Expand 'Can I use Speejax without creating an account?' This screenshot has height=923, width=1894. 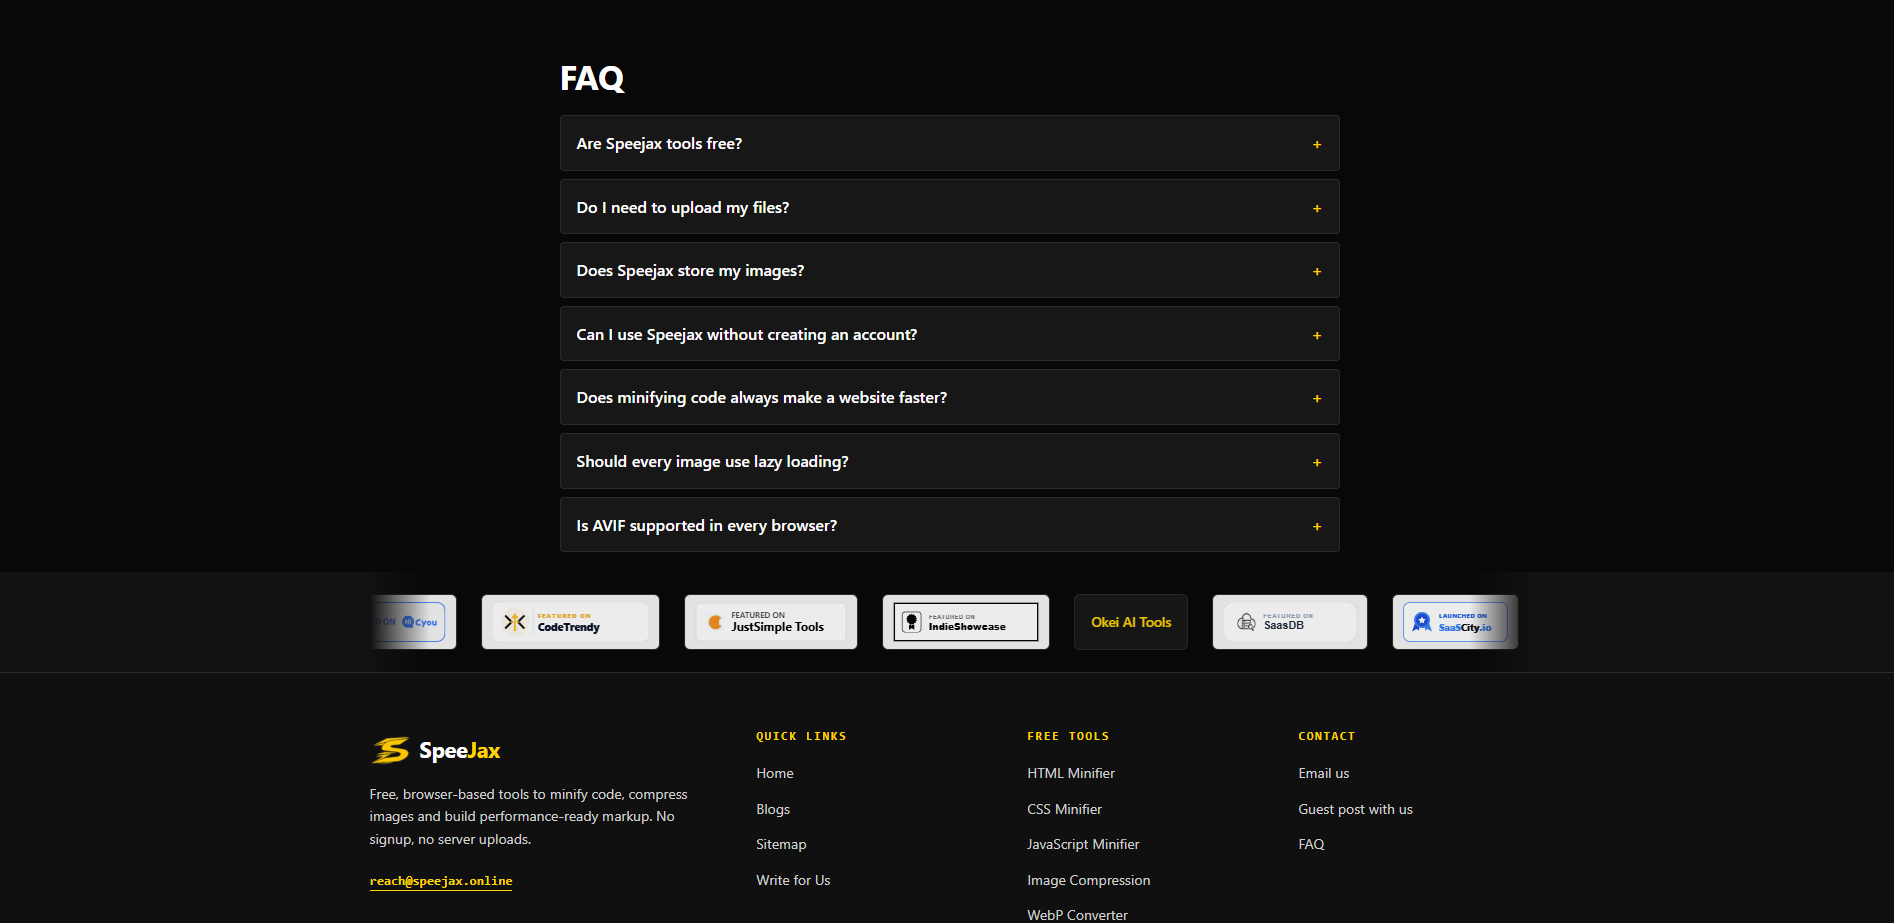tap(949, 334)
